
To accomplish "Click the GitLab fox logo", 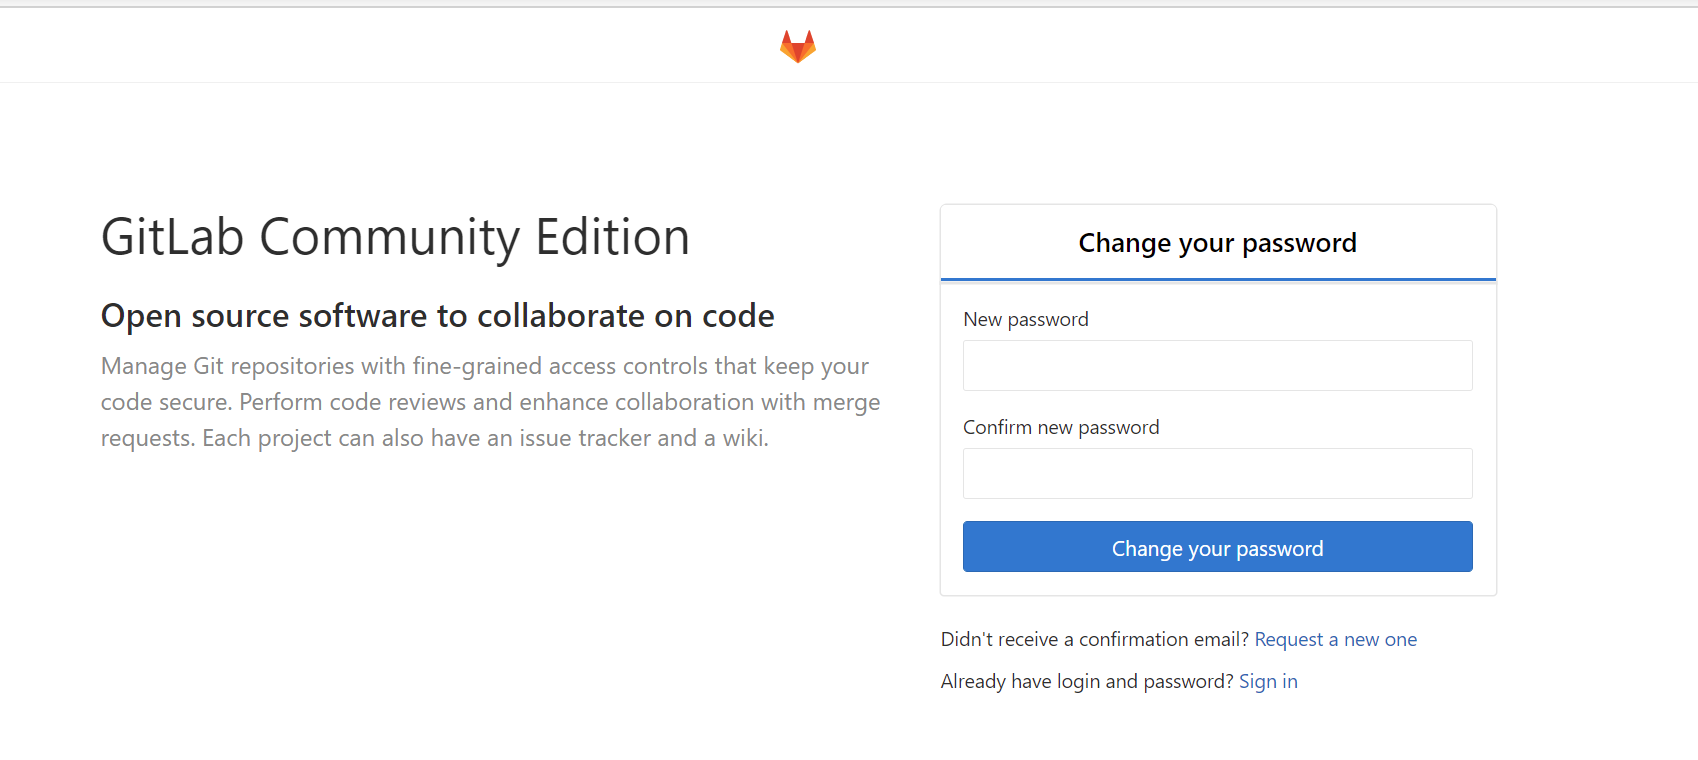I will (798, 46).
